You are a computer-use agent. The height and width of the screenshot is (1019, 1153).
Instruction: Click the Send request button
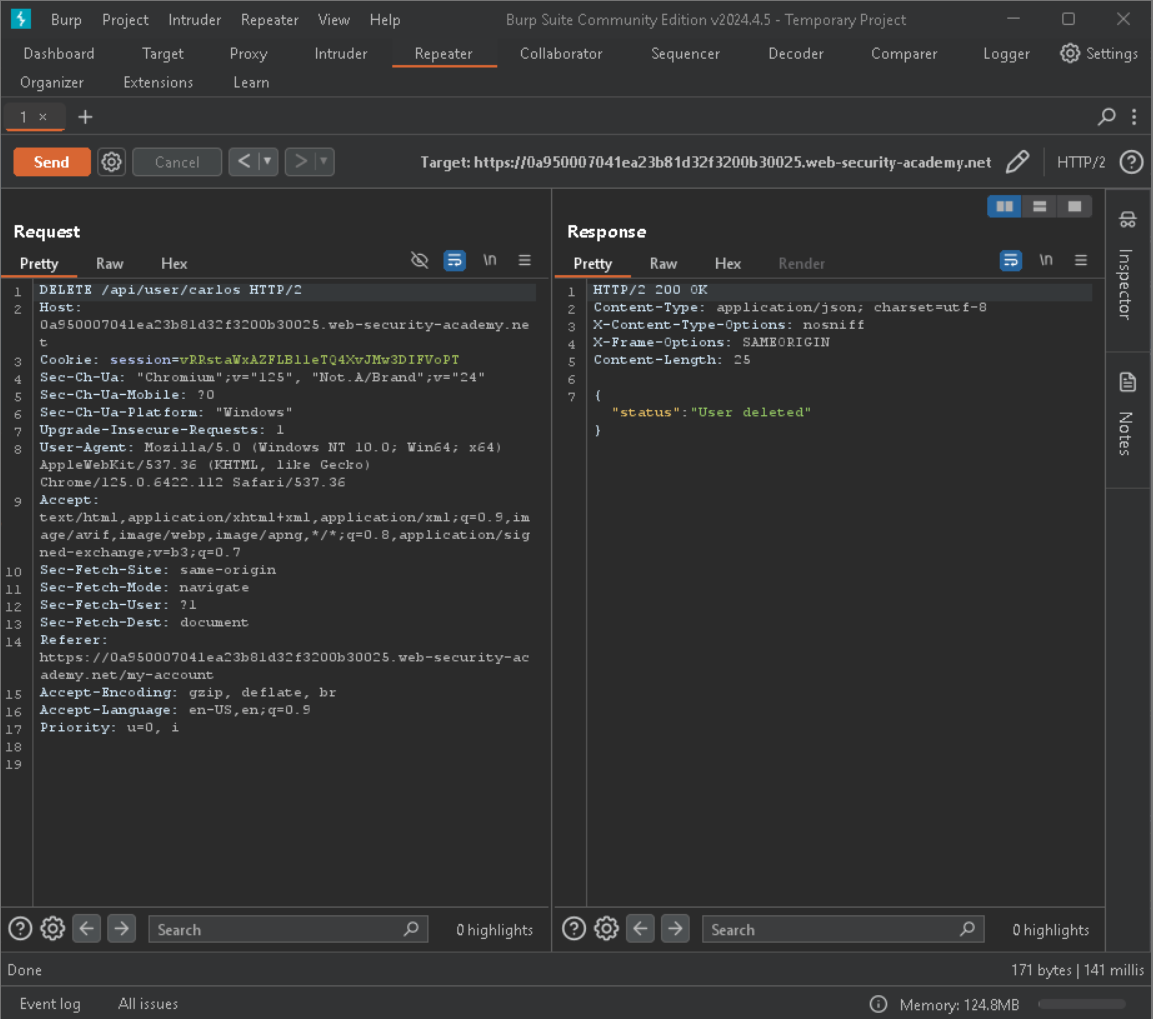click(51, 162)
